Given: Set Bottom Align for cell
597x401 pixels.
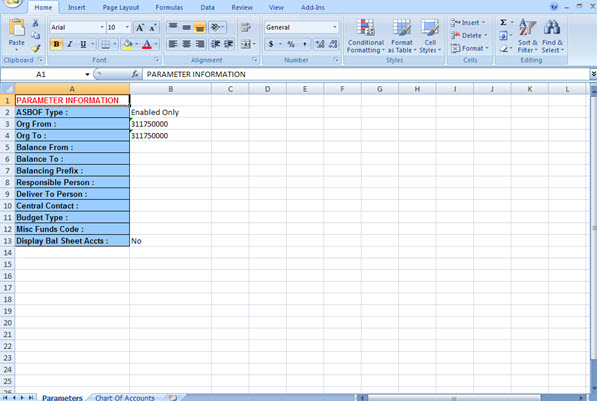Looking at the screenshot, I should click(x=200, y=27).
